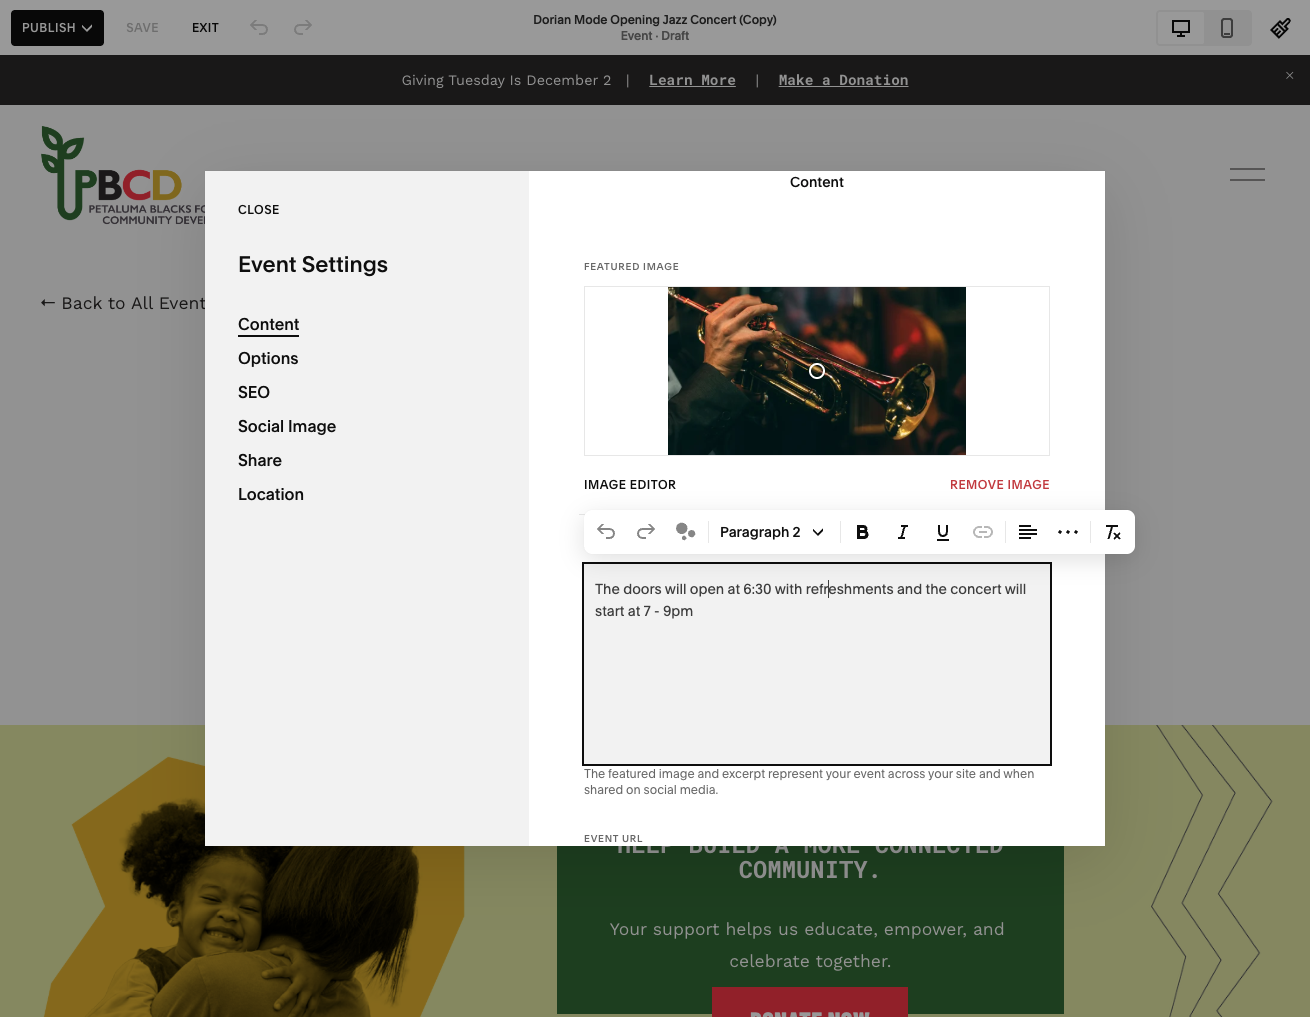
Task: Open the hamburger site navigation menu
Action: [x=1247, y=174]
